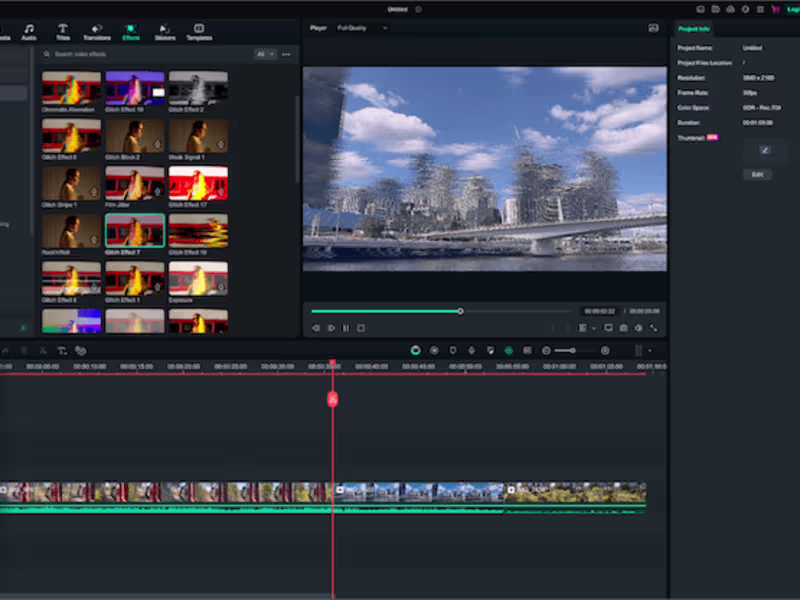Click the Edit button in Project Info
The width and height of the screenshot is (800, 600).
coord(757,174)
